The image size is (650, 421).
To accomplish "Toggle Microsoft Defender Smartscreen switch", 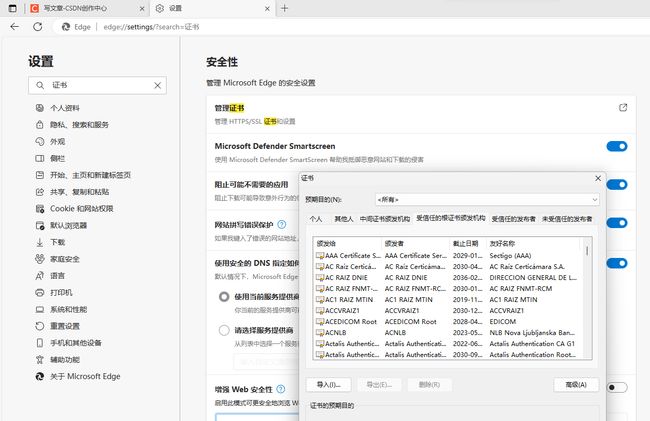I will pos(617,146).
